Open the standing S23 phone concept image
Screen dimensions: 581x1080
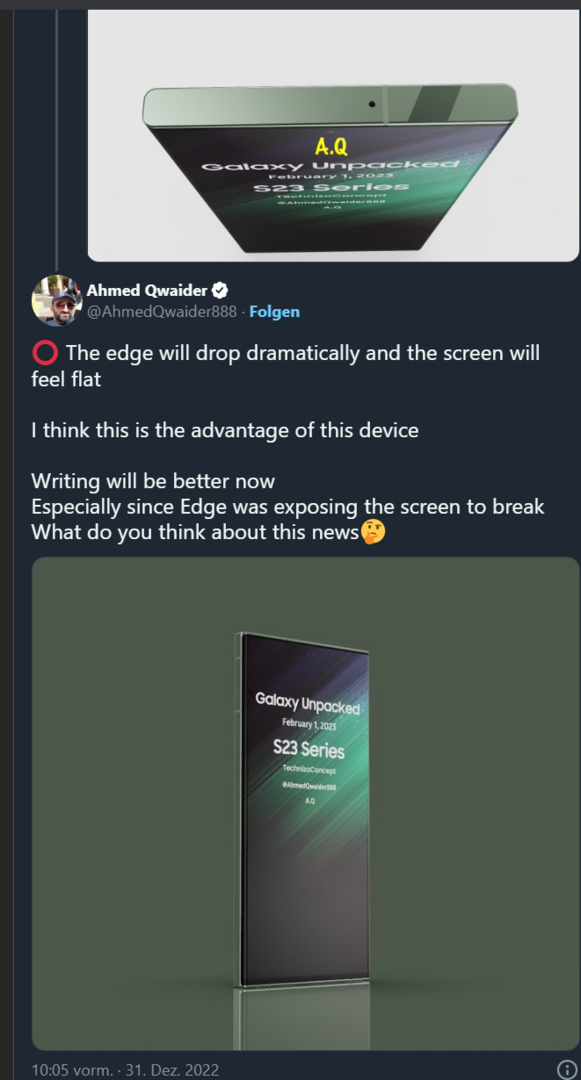(x=306, y=804)
